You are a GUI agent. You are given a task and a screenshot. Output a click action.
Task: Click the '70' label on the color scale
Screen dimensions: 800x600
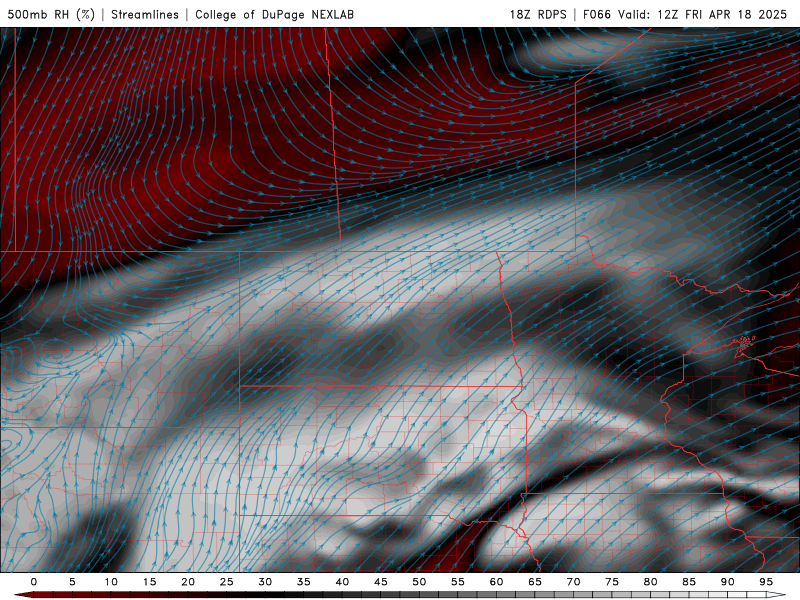tap(573, 582)
